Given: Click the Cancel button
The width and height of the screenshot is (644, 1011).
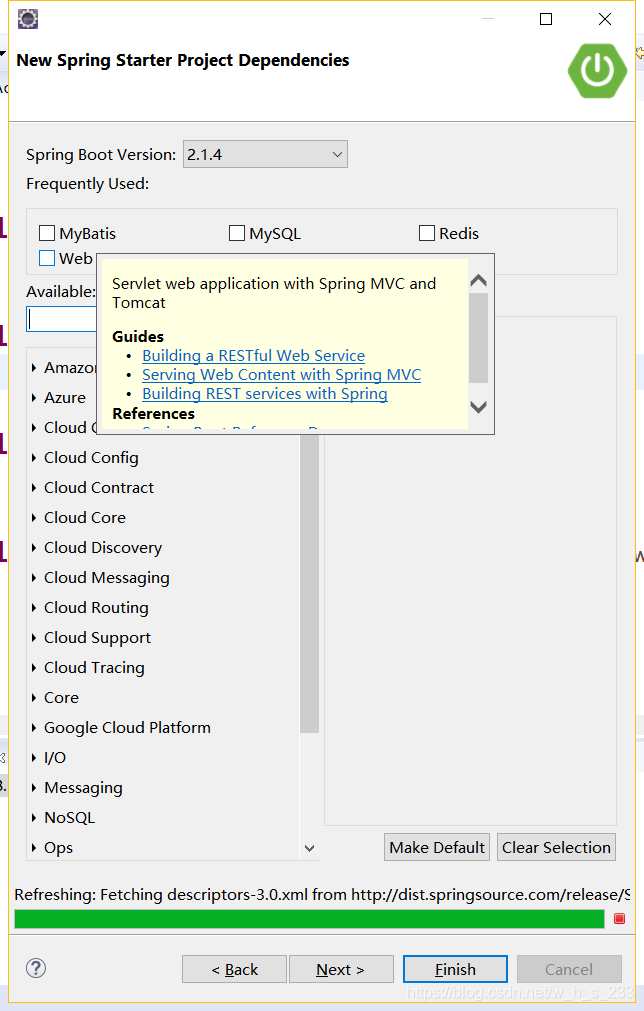Looking at the screenshot, I should pos(569,969).
